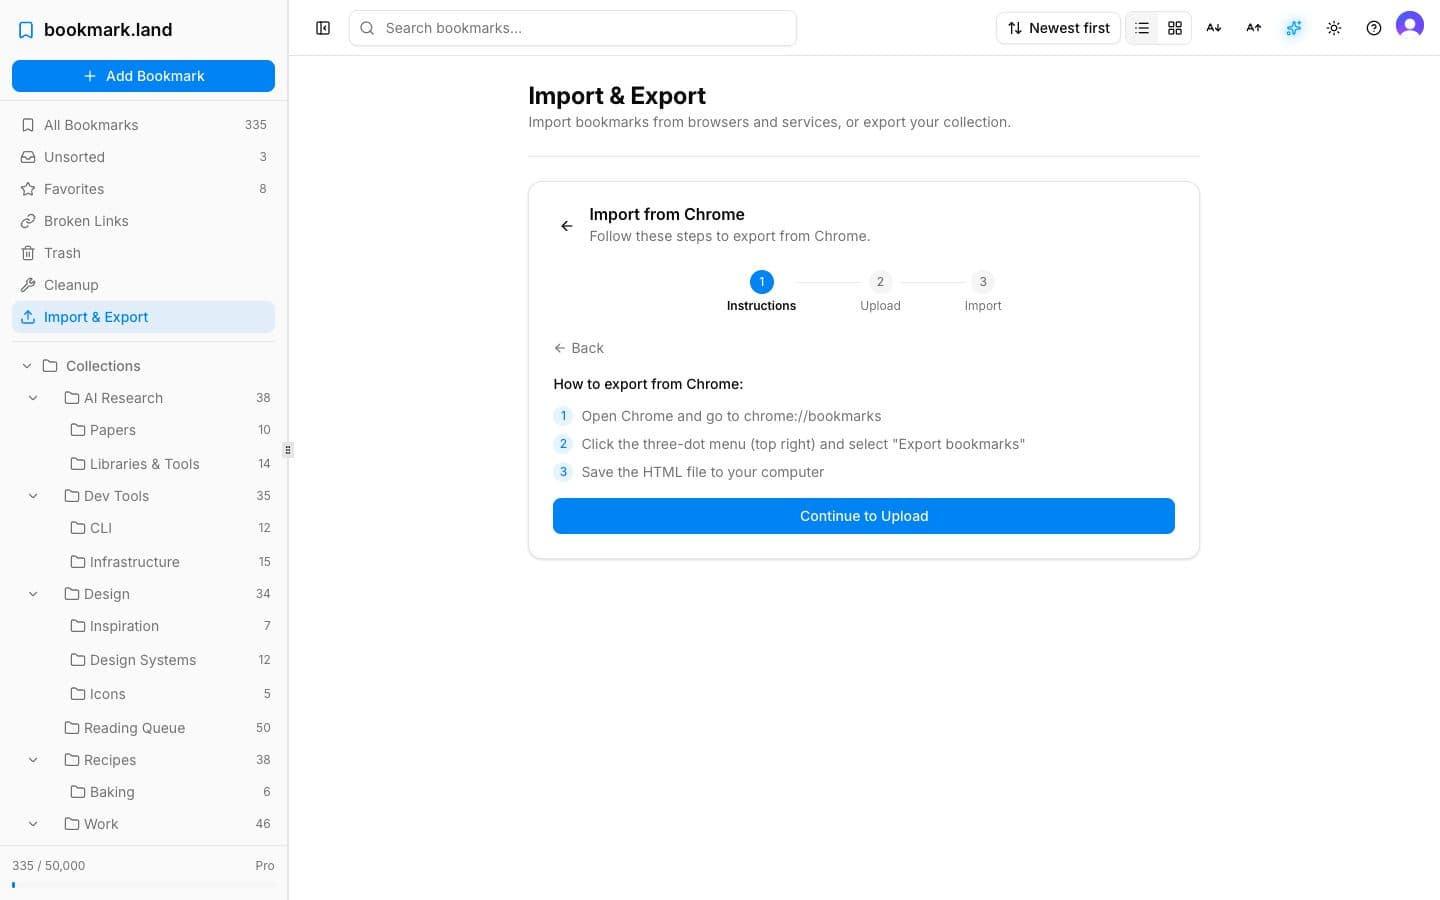Switch to list view layout

[1142, 28]
